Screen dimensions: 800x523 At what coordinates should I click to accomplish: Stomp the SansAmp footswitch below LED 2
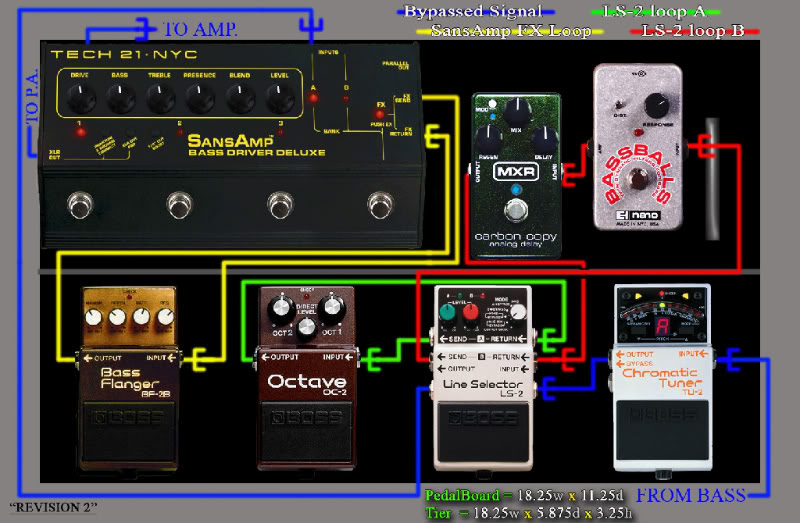tap(180, 205)
